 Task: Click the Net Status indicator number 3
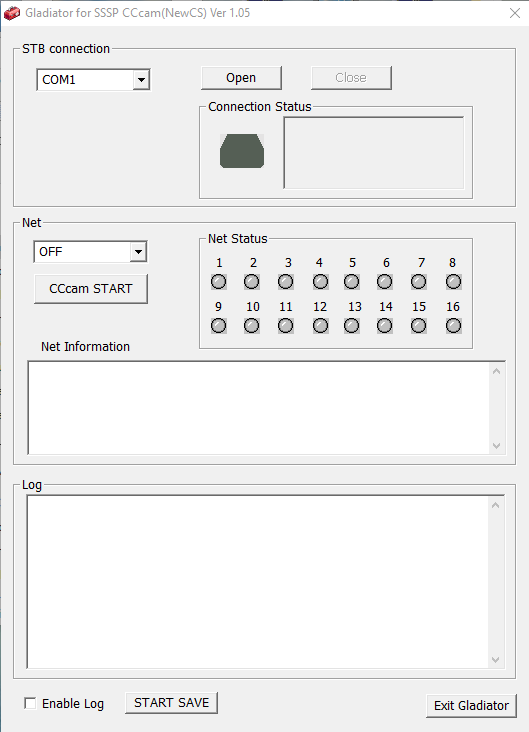(286, 282)
